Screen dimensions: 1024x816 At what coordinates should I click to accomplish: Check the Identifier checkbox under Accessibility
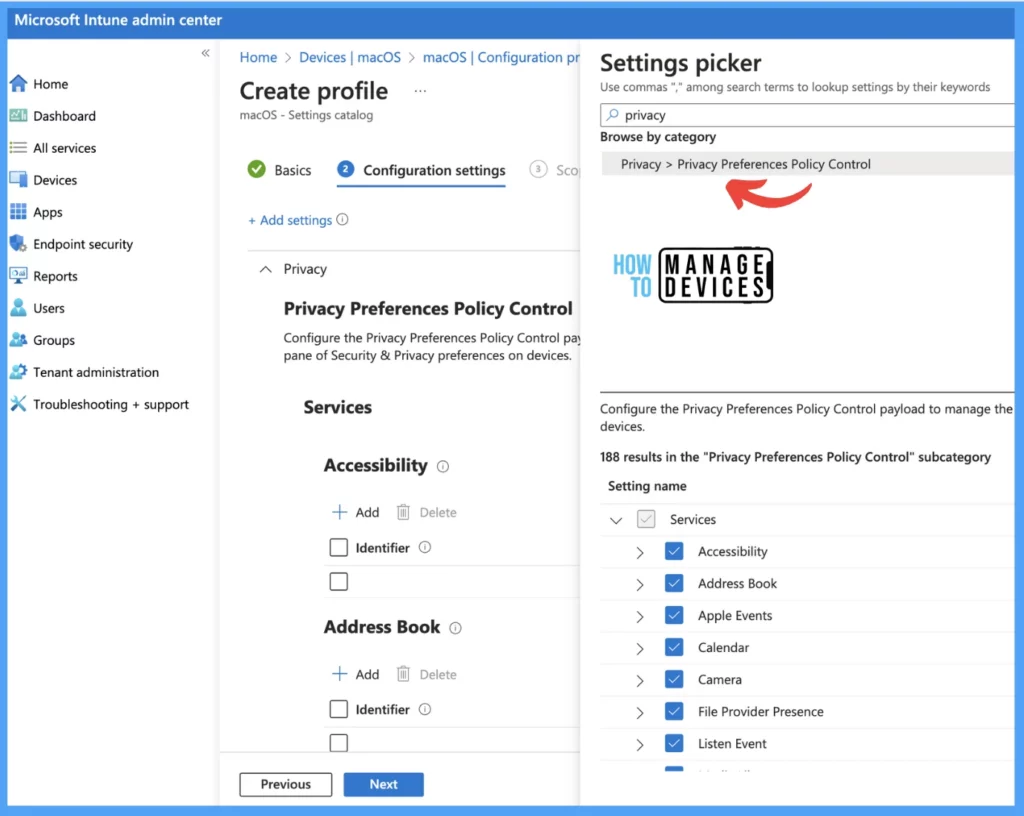pos(338,547)
